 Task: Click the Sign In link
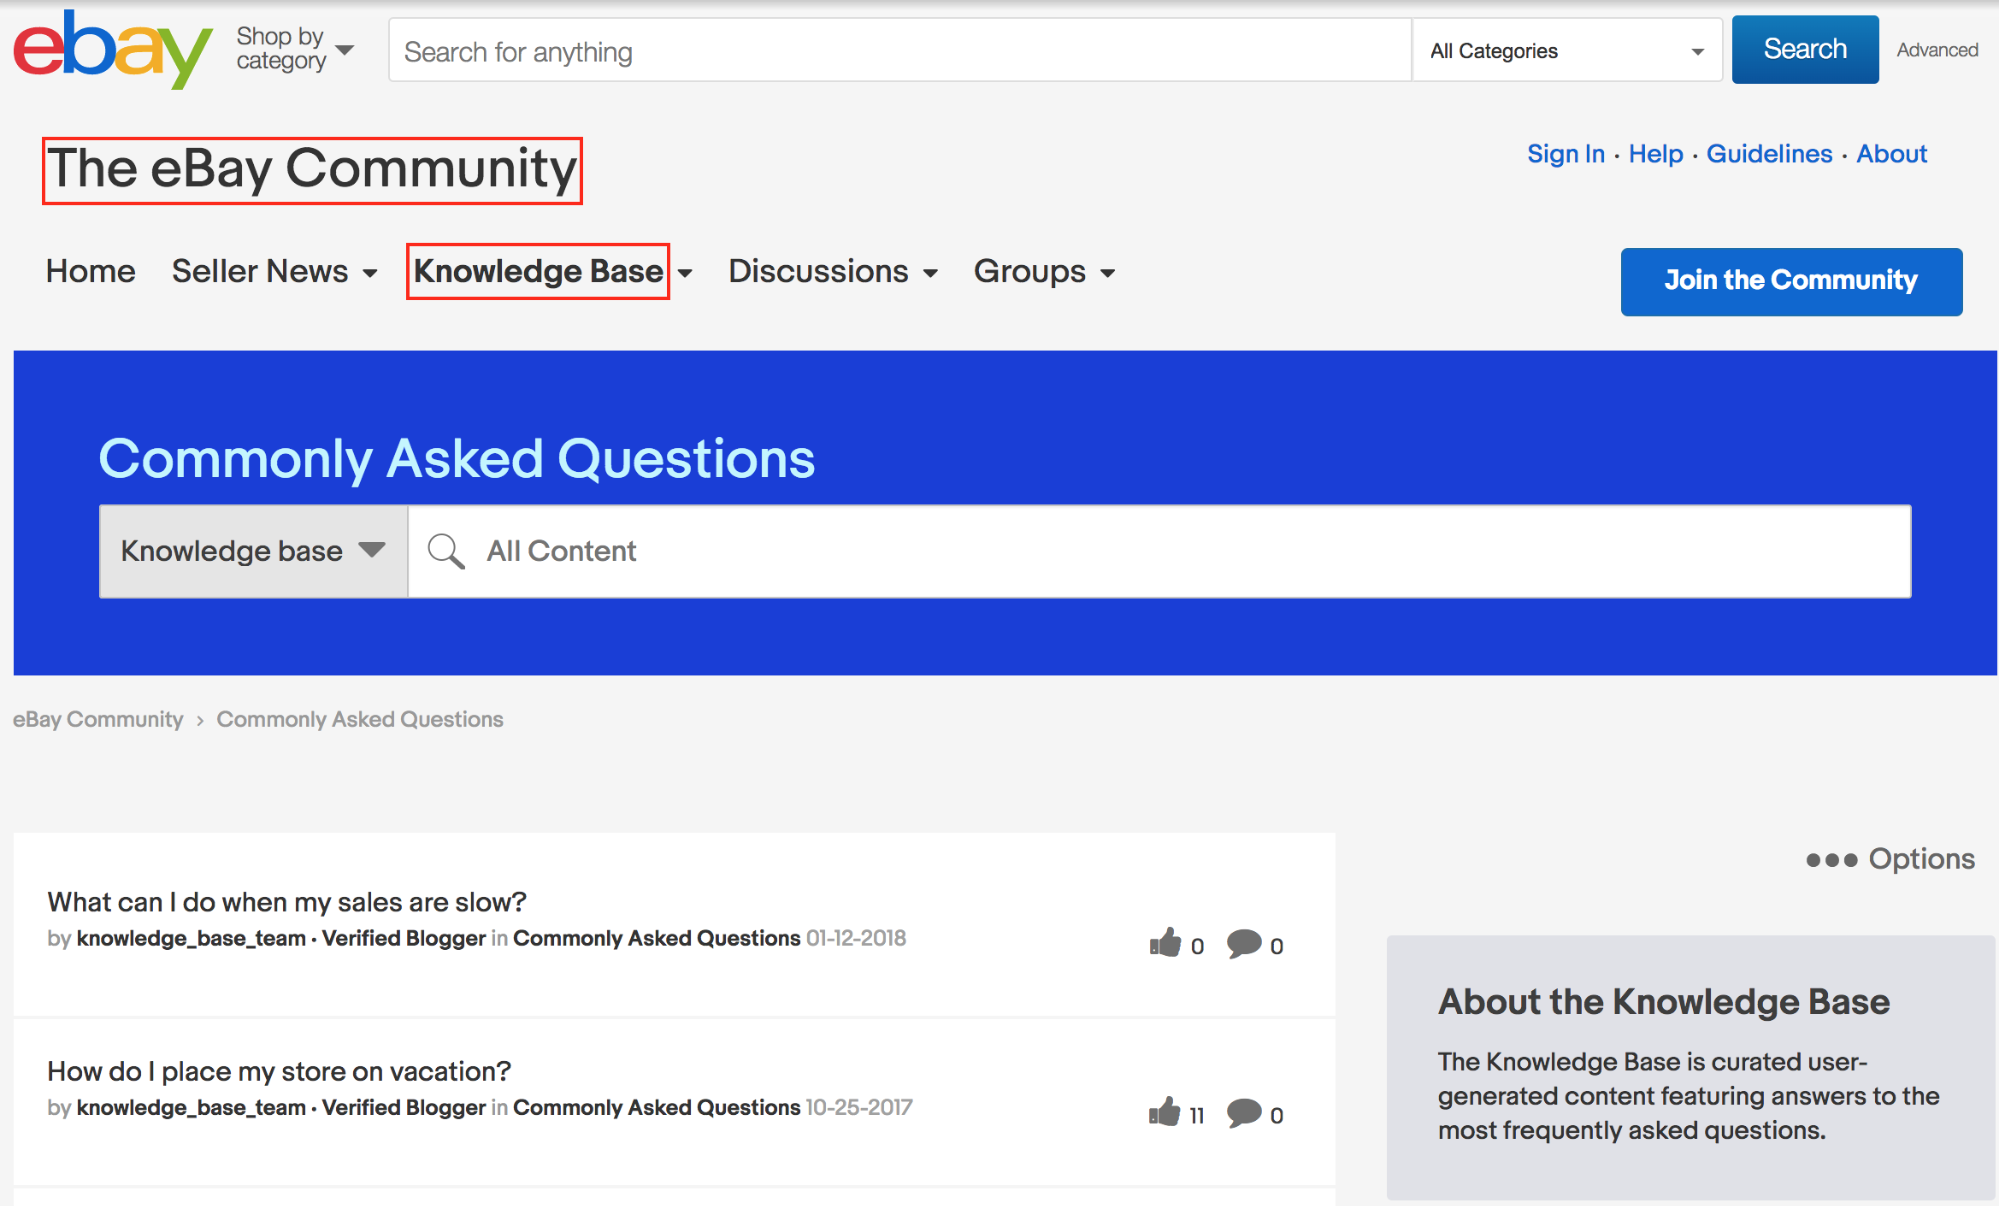pos(1565,154)
